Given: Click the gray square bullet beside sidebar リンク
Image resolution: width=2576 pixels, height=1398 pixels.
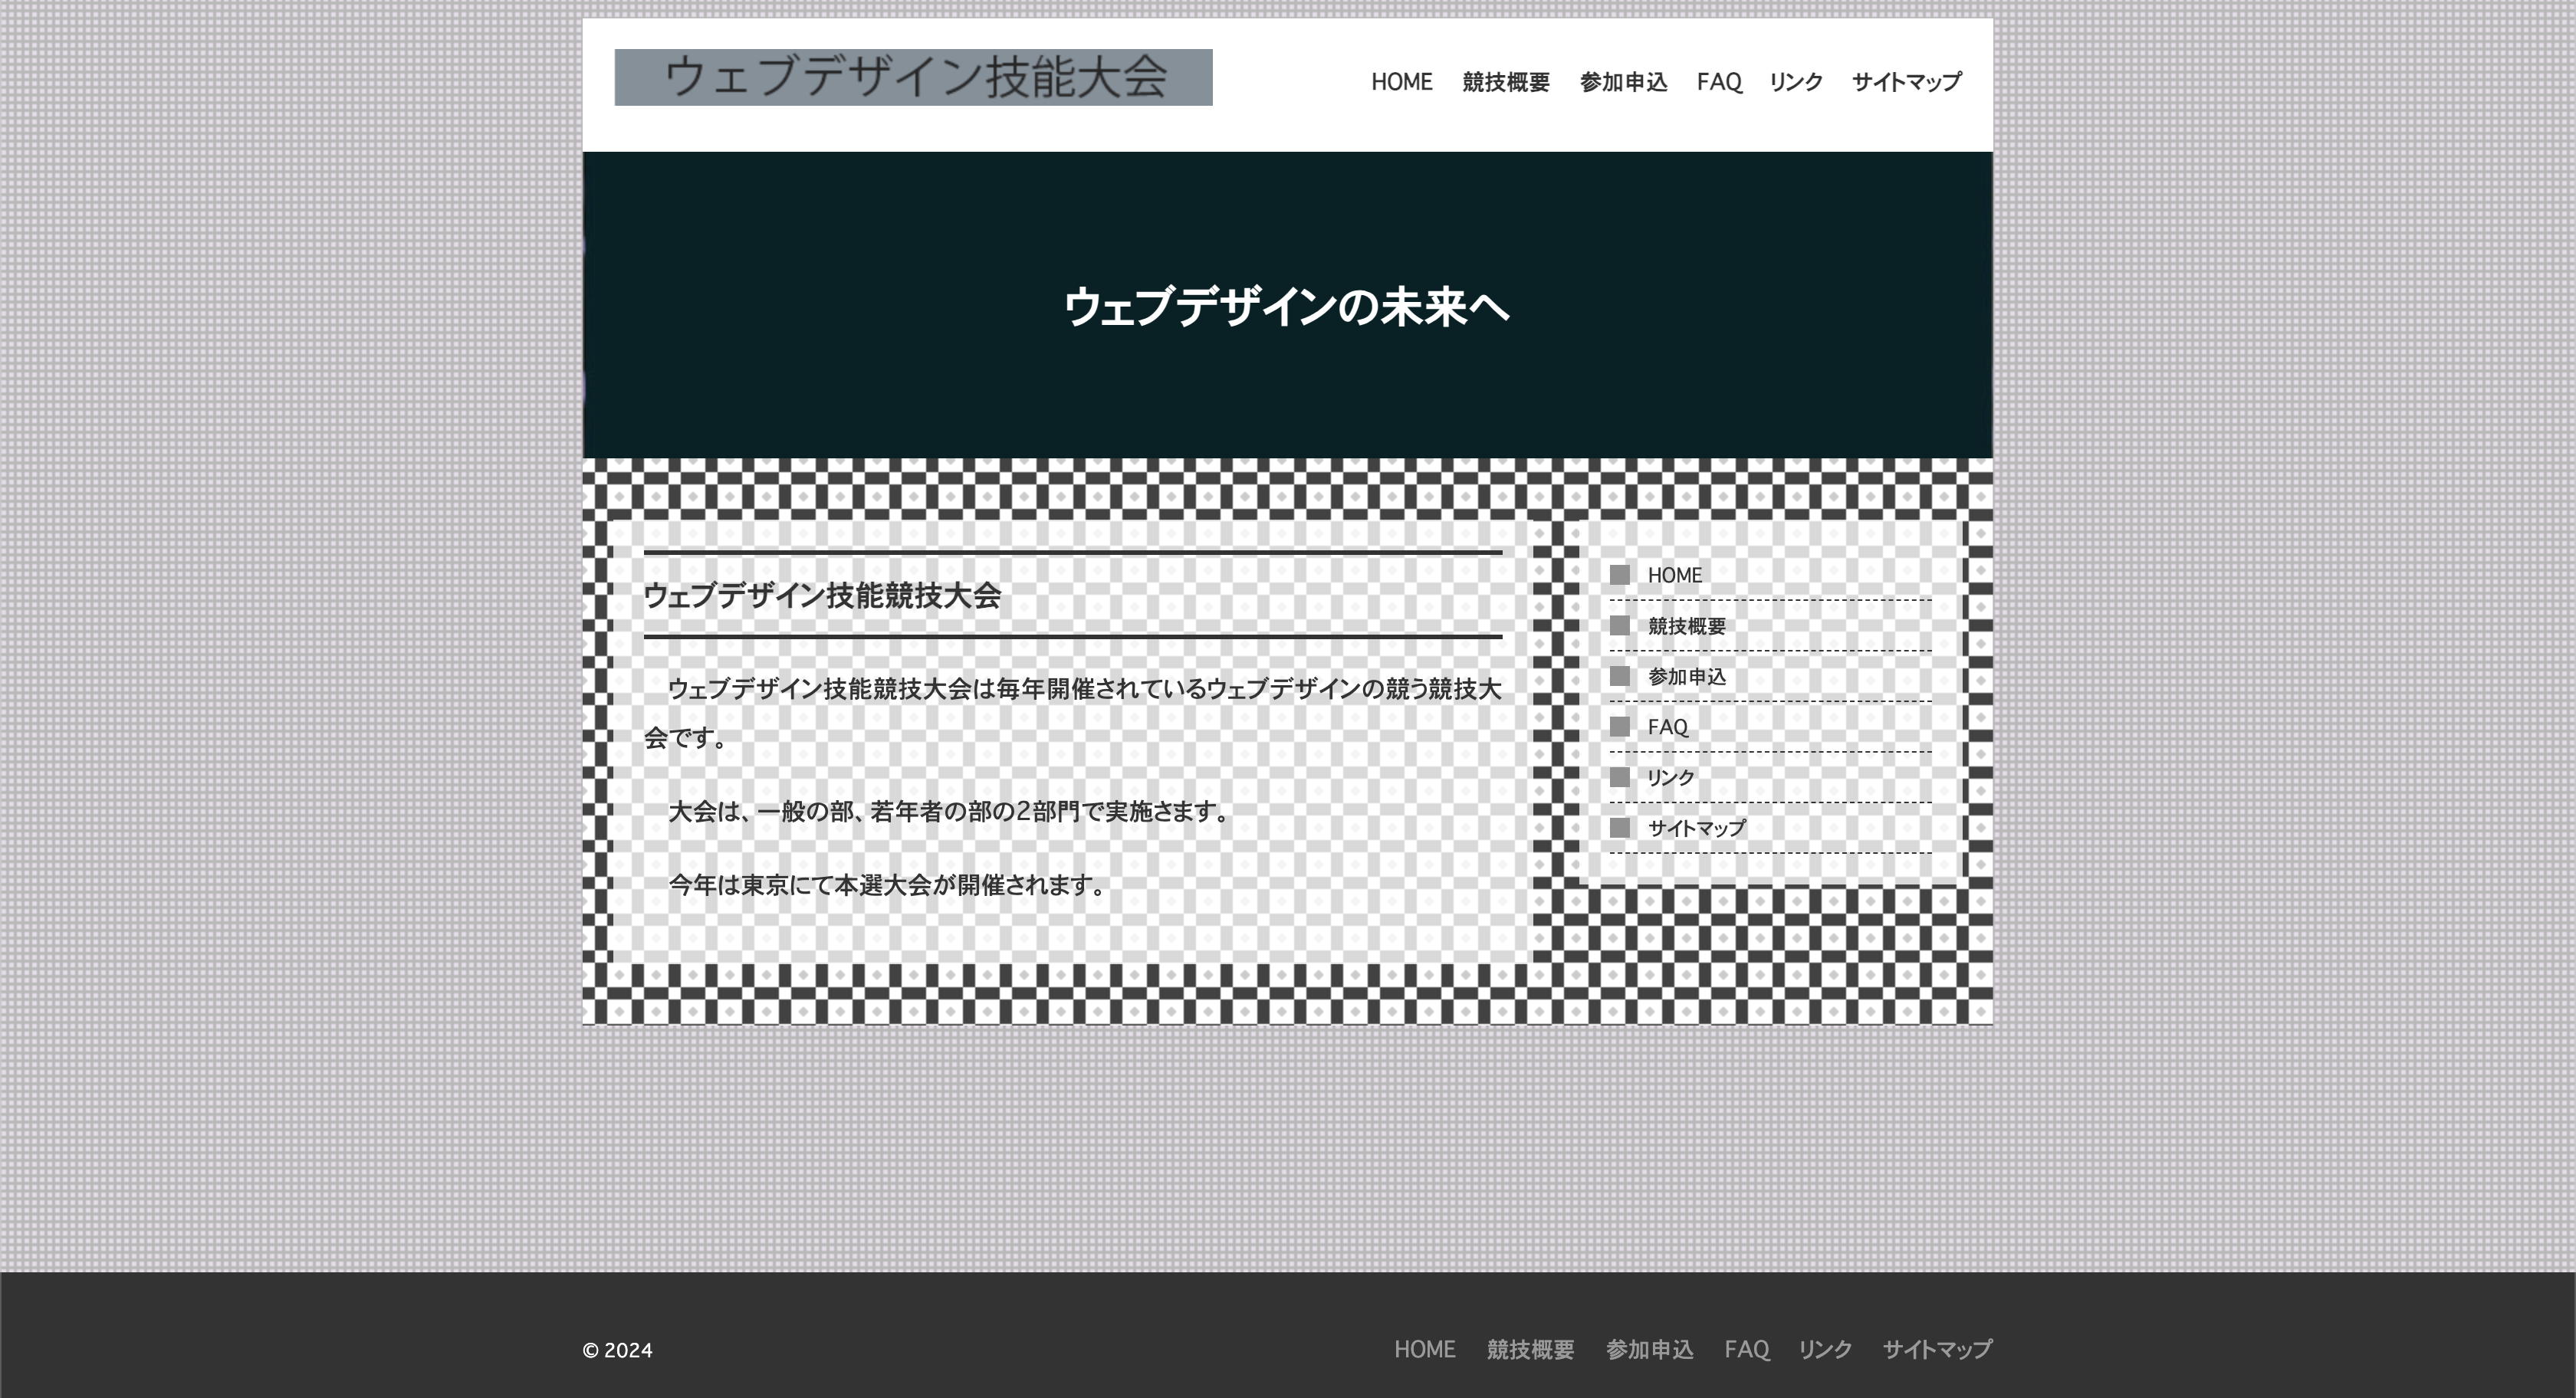Looking at the screenshot, I should (x=1620, y=777).
